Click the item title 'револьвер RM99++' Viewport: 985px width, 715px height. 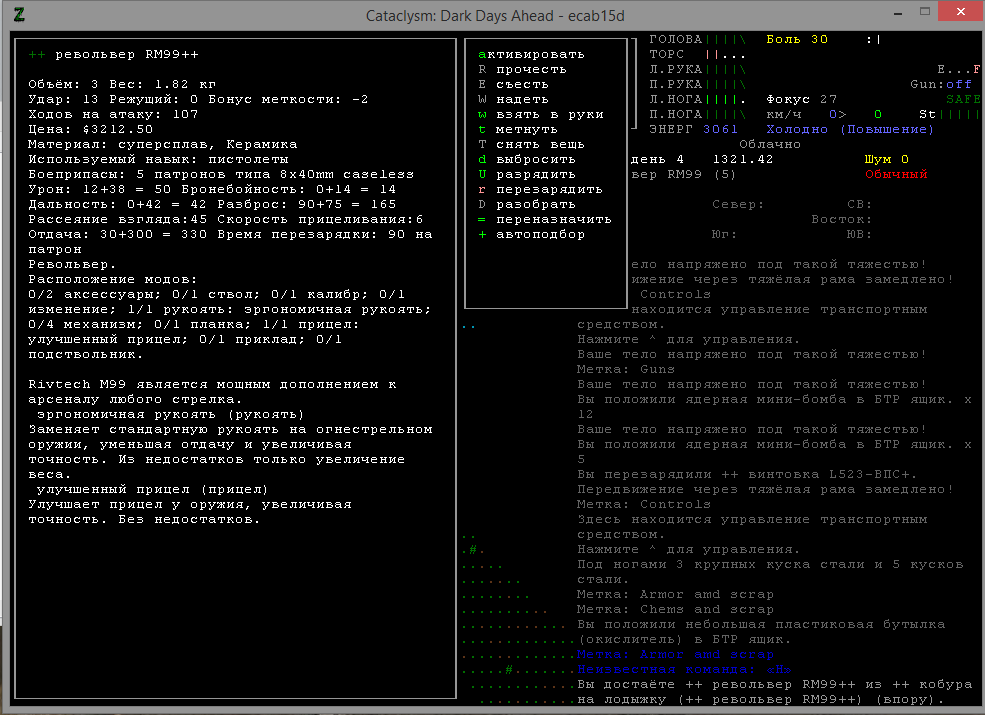(x=127, y=55)
